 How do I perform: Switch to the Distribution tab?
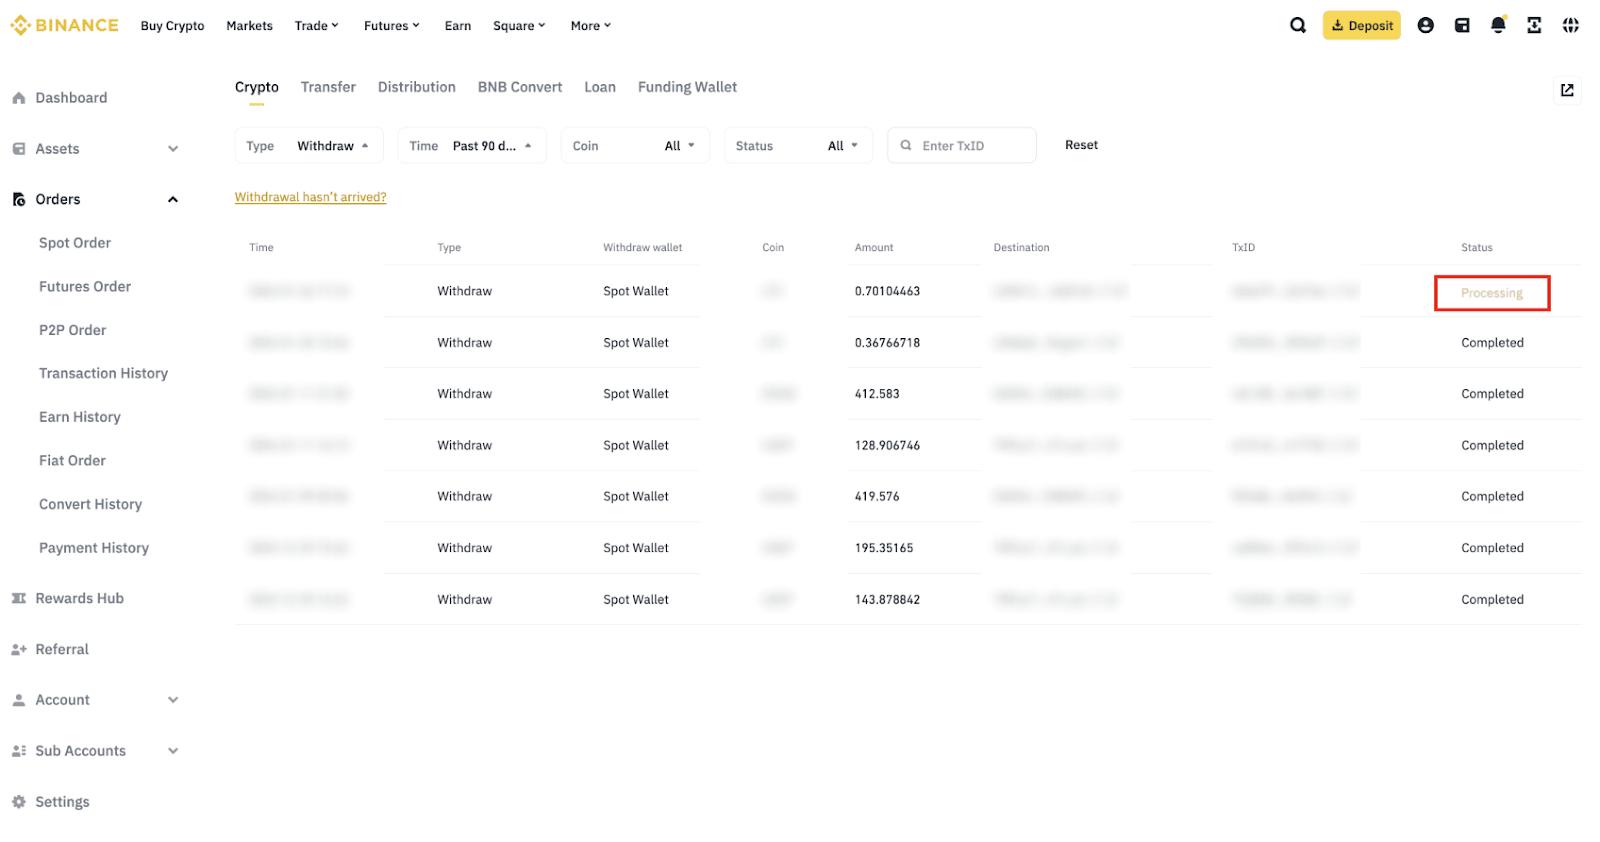click(417, 88)
